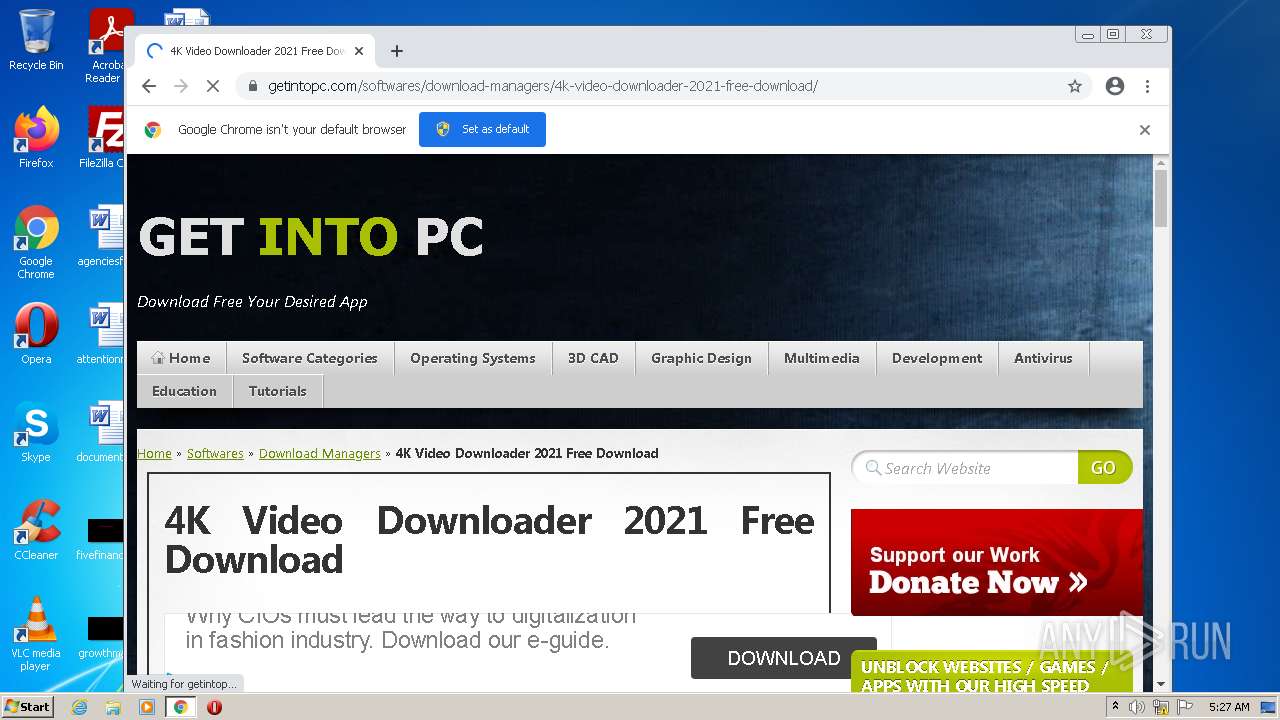Click the scrollbar down arrow
Screen dimensions: 1280x720
coord(1161,685)
